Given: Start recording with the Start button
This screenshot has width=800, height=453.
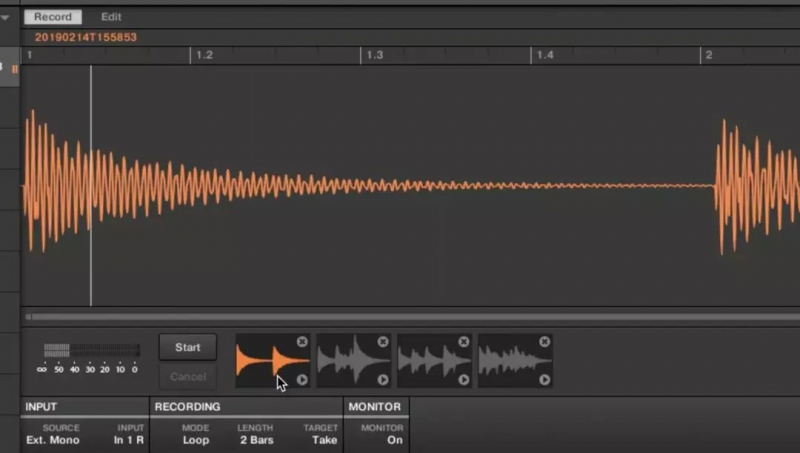Looking at the screenshot, I should click(x=188, y=347).
